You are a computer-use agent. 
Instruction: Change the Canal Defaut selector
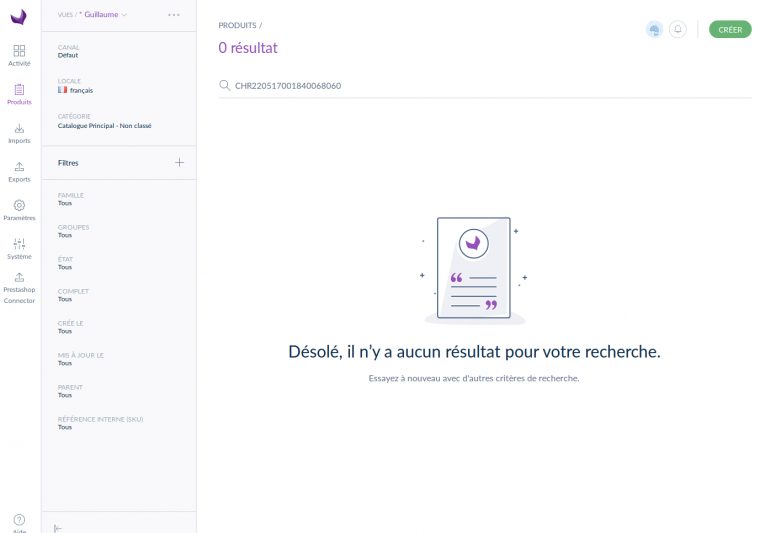(x=68, y=51)
